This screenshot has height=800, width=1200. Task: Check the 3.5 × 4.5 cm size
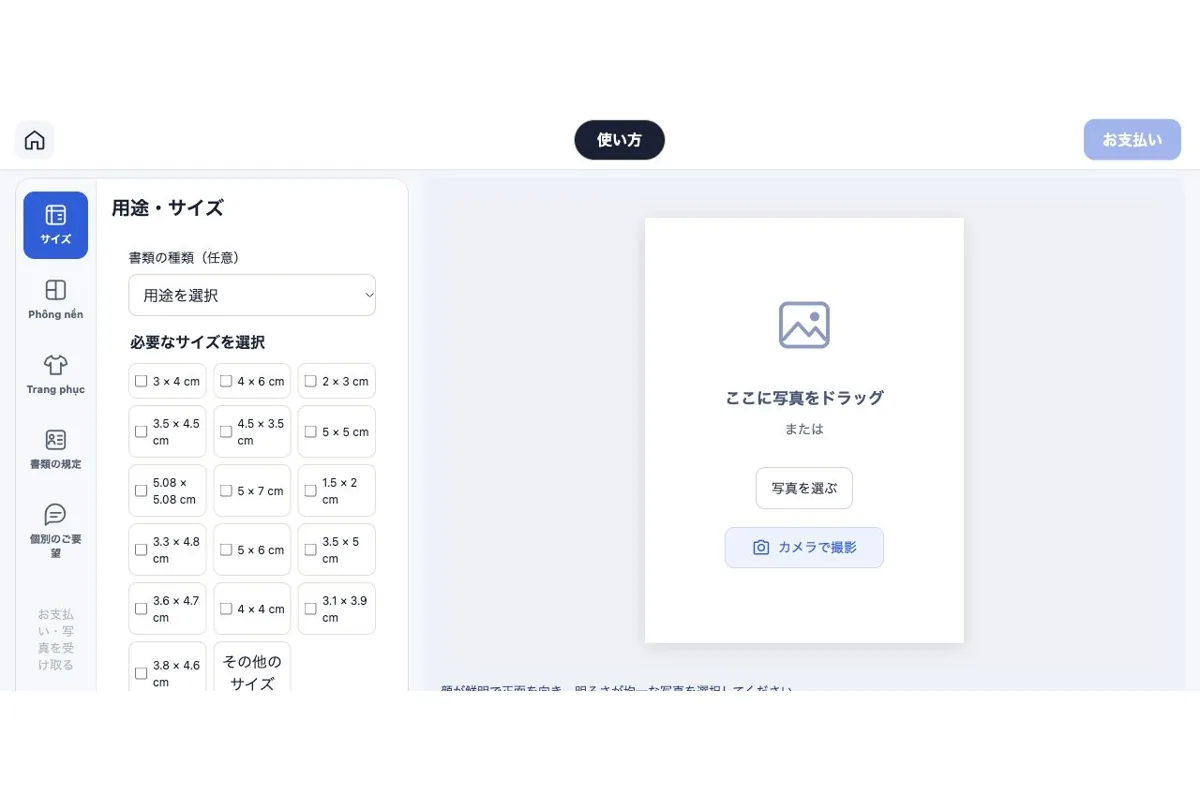click(141, 432)
